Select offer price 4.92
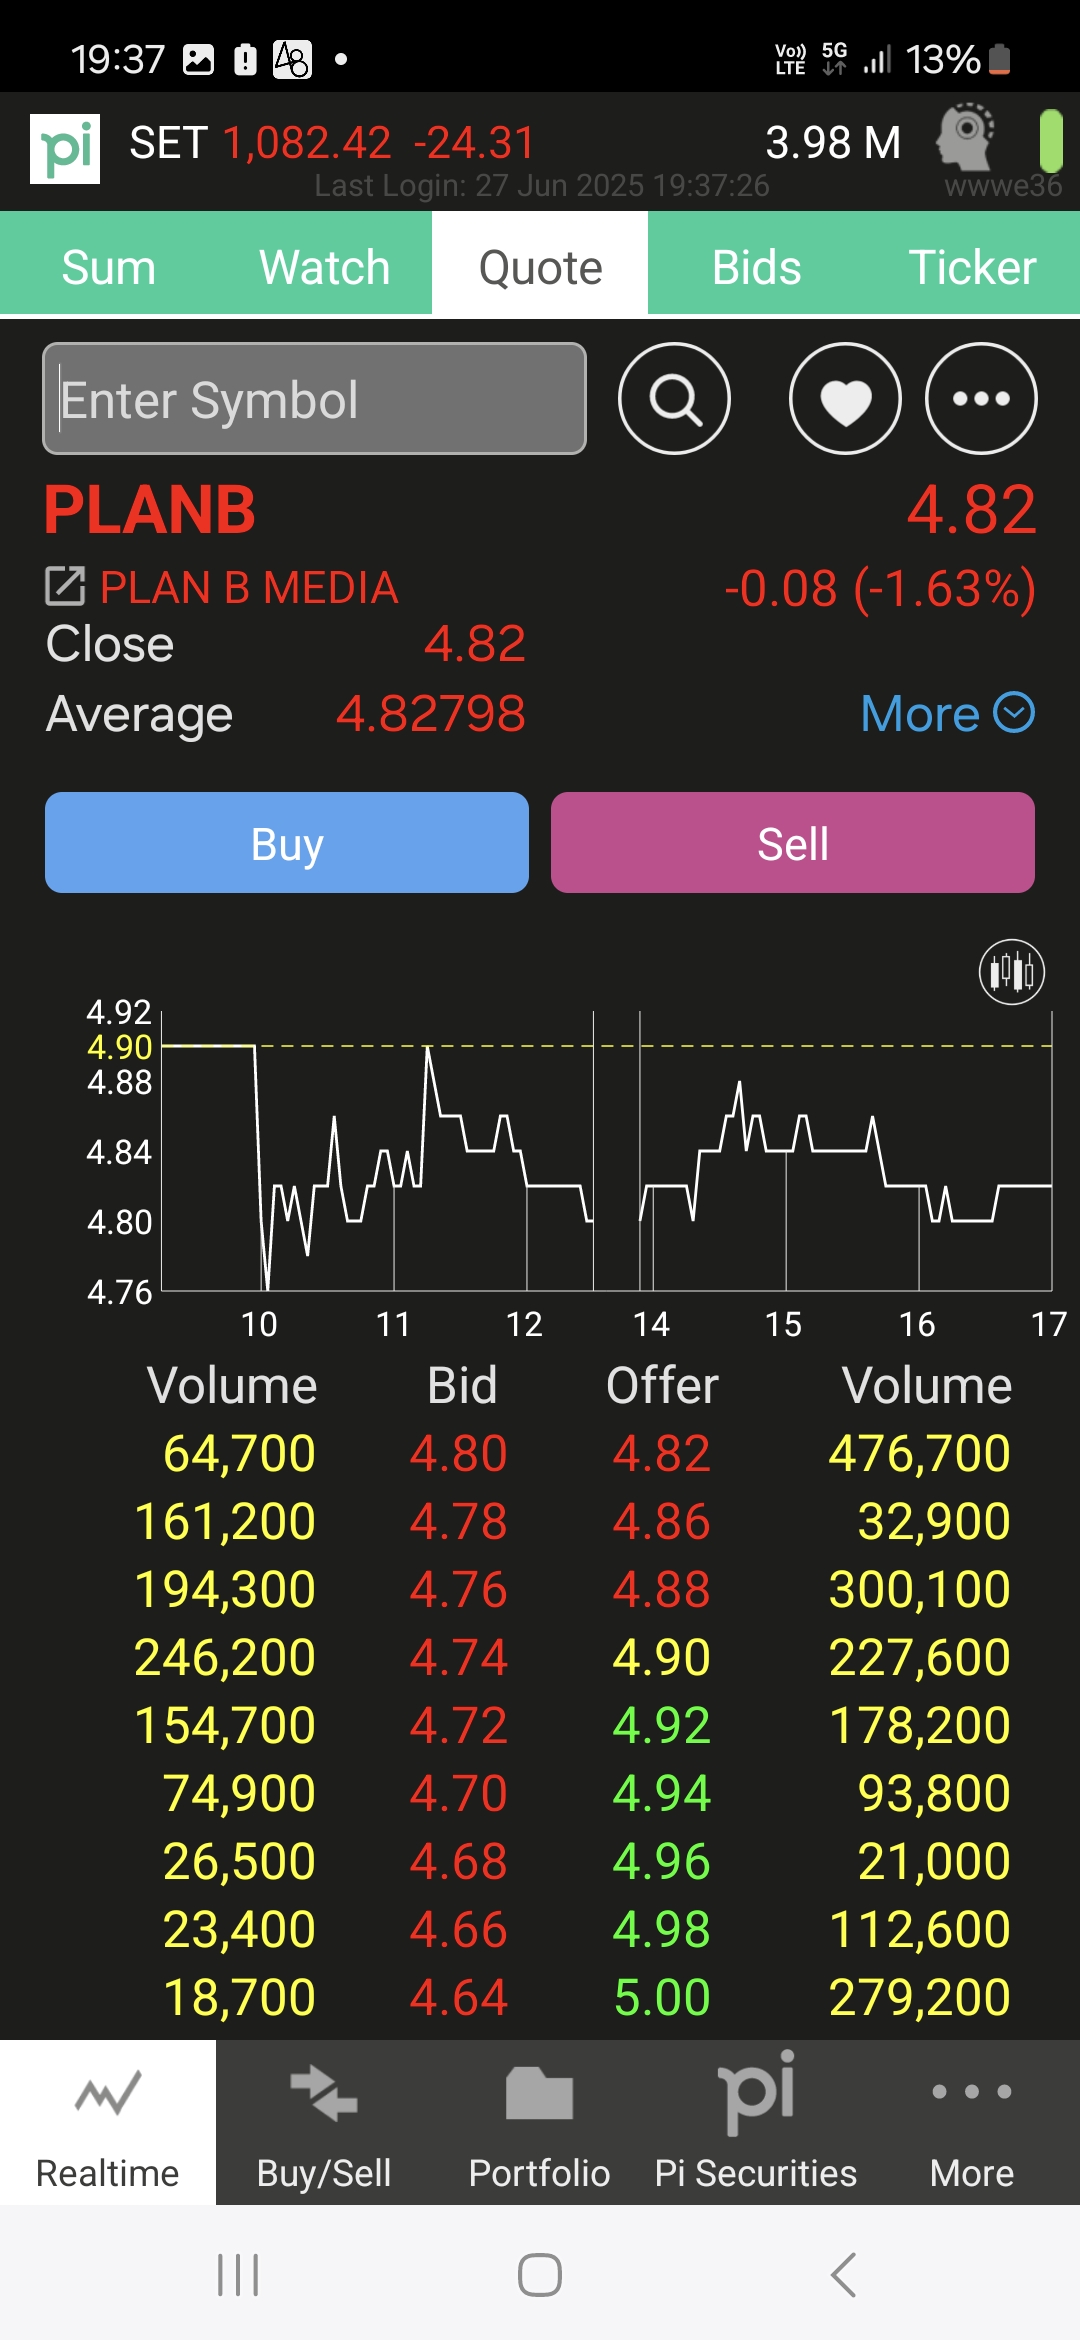This screenshot has height=2340, width=1080. click(662, 1725)
